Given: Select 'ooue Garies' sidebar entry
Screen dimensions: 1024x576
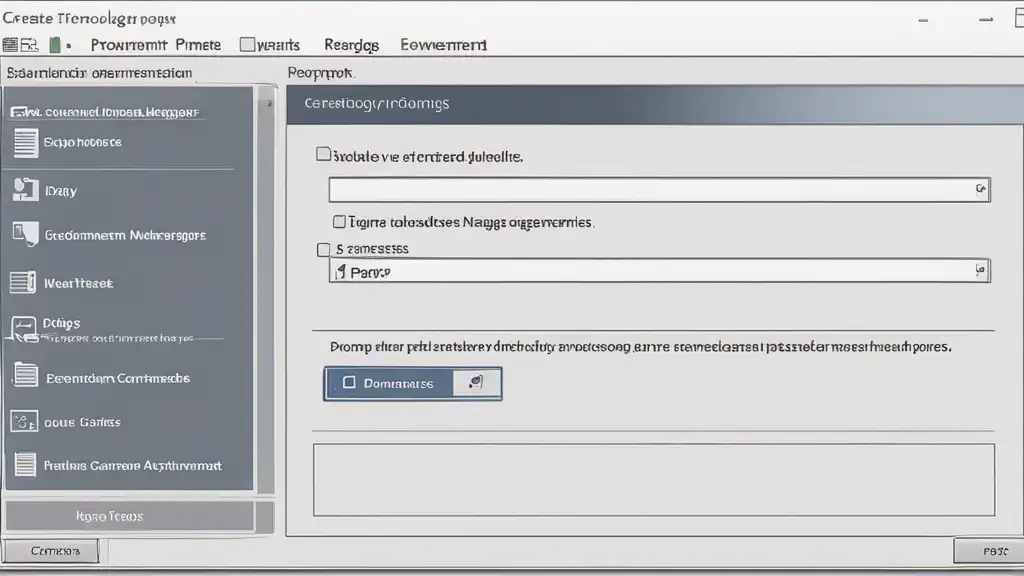Looking at the screenshot, I should coord(82,423).
